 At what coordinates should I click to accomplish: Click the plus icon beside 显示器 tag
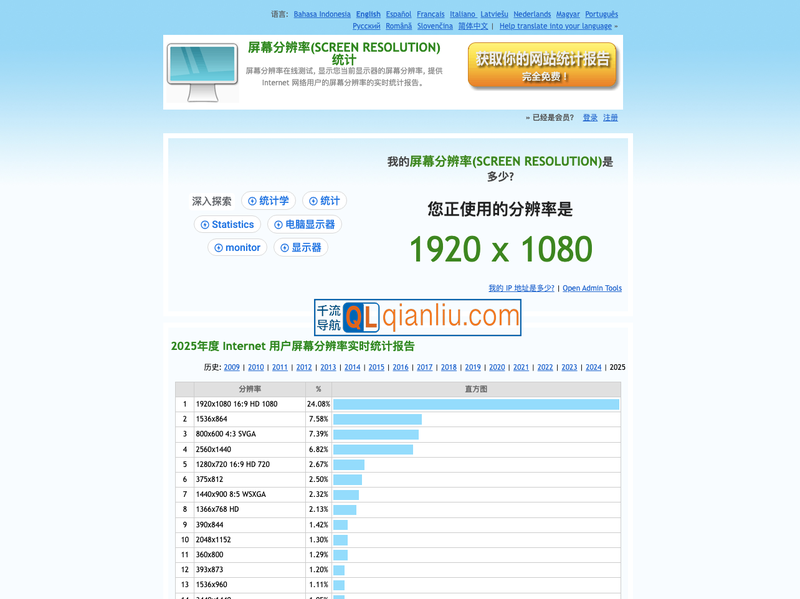click(285, 247)
